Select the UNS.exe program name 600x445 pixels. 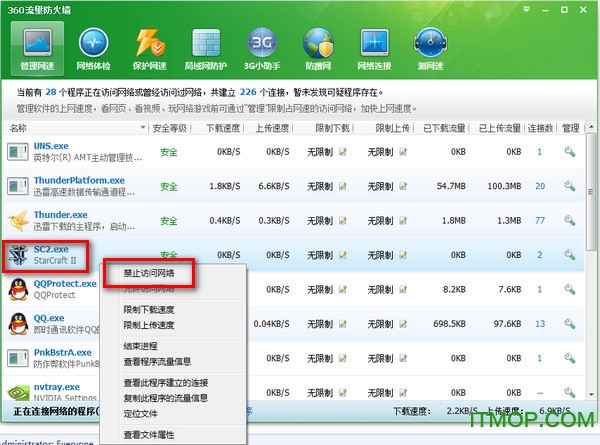coord(51,146)
